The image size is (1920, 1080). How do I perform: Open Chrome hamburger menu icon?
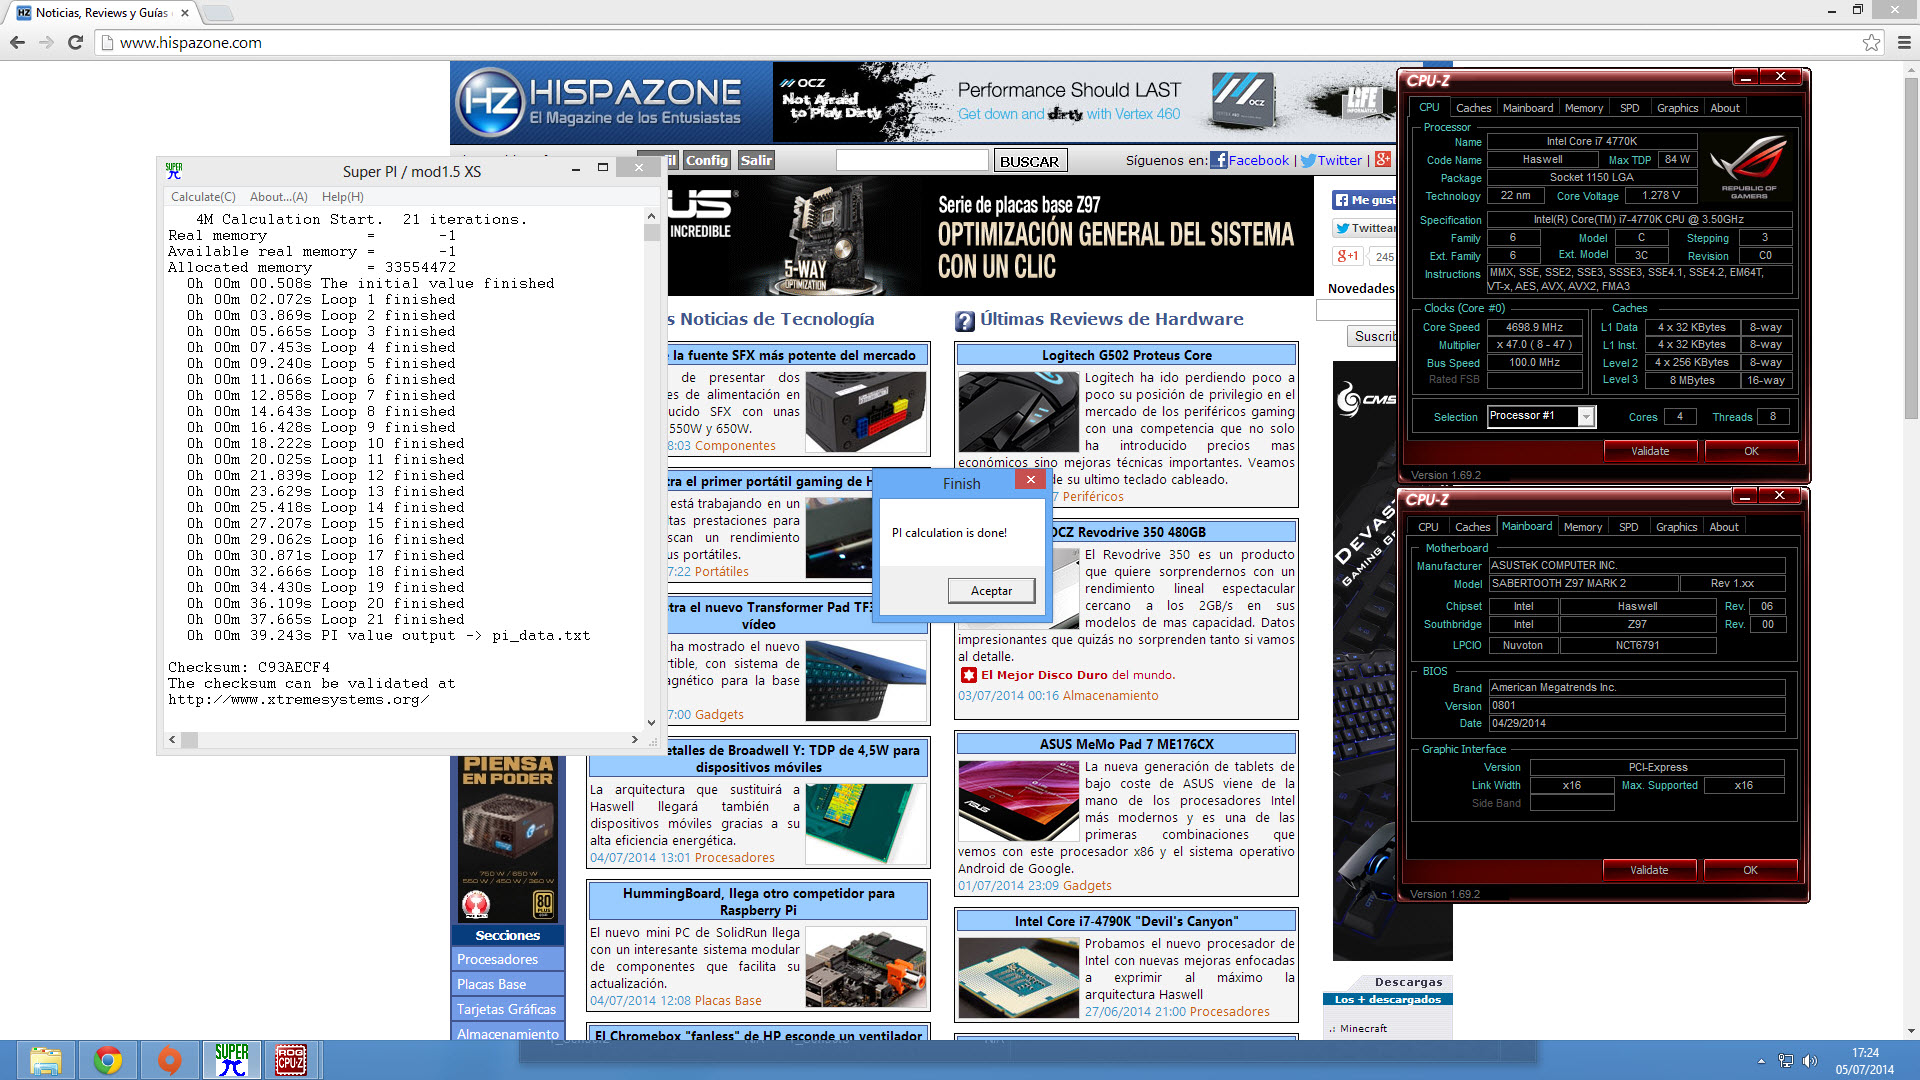pos(1904,42)
